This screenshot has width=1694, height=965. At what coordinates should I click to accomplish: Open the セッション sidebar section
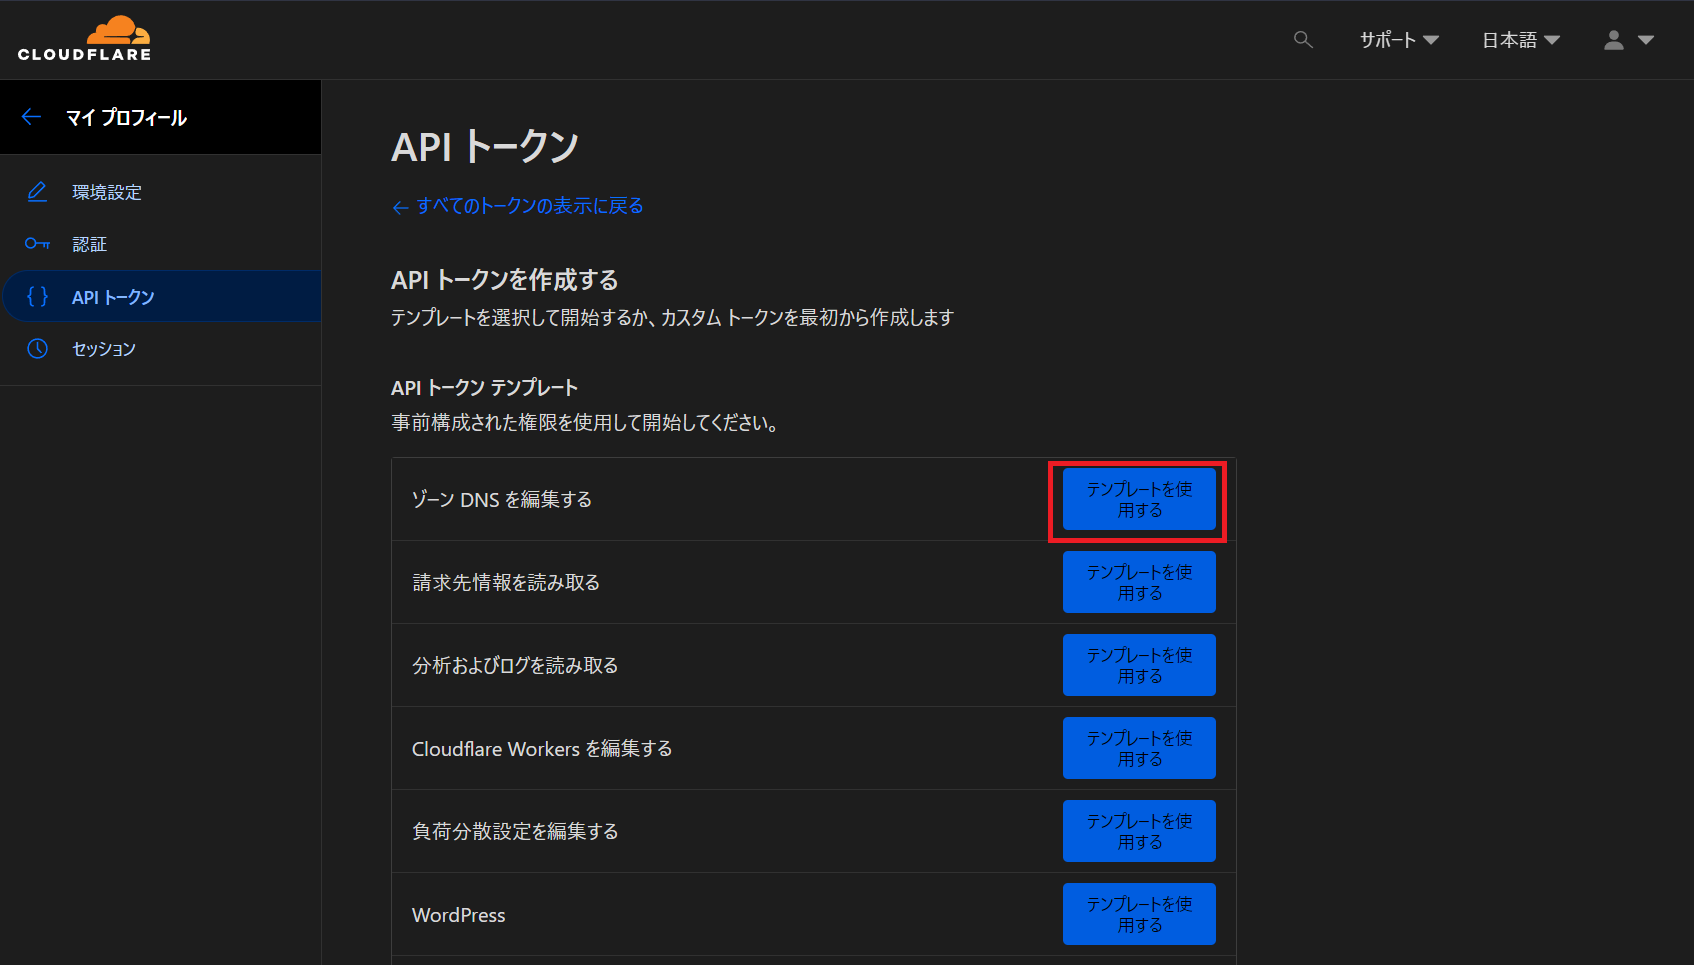pyautogui.click(x=103, y=348)
